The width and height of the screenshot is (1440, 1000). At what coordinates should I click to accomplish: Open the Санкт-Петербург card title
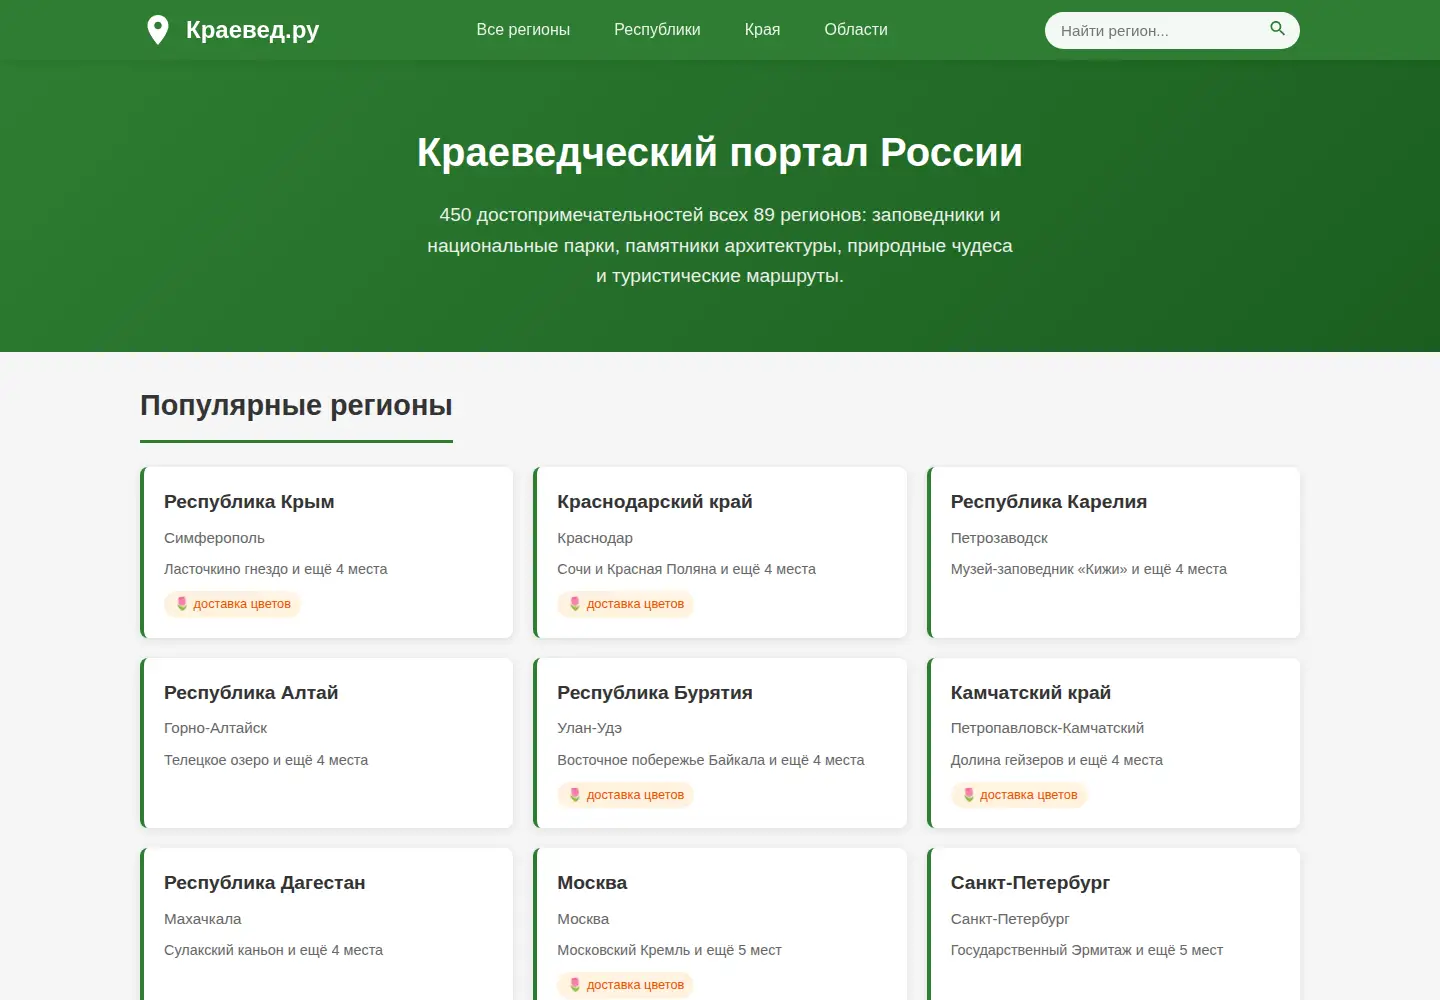point(1030,883)
